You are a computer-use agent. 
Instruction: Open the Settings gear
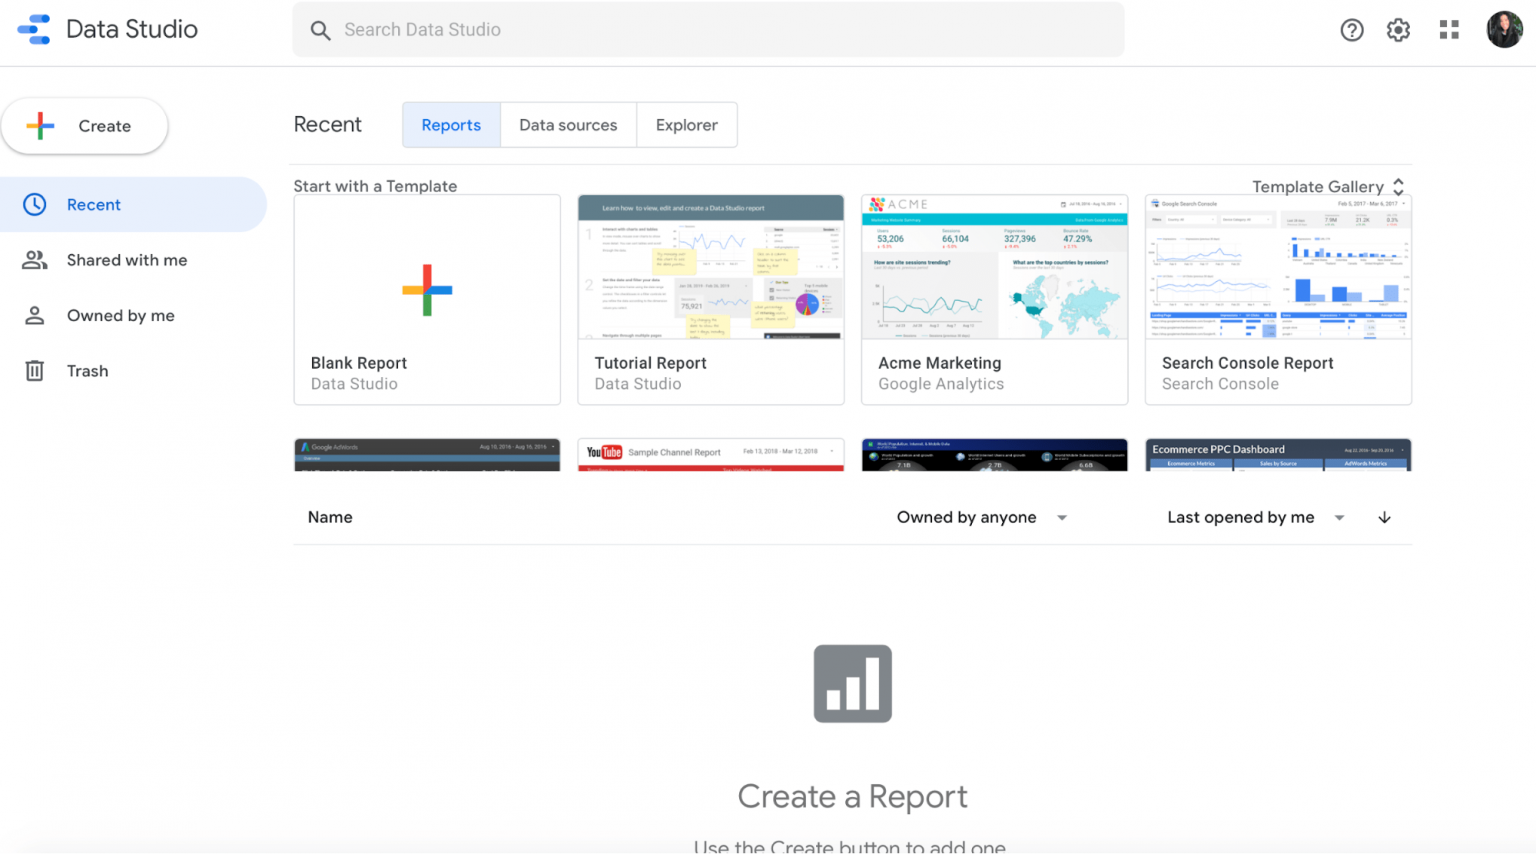[1397, 30]
